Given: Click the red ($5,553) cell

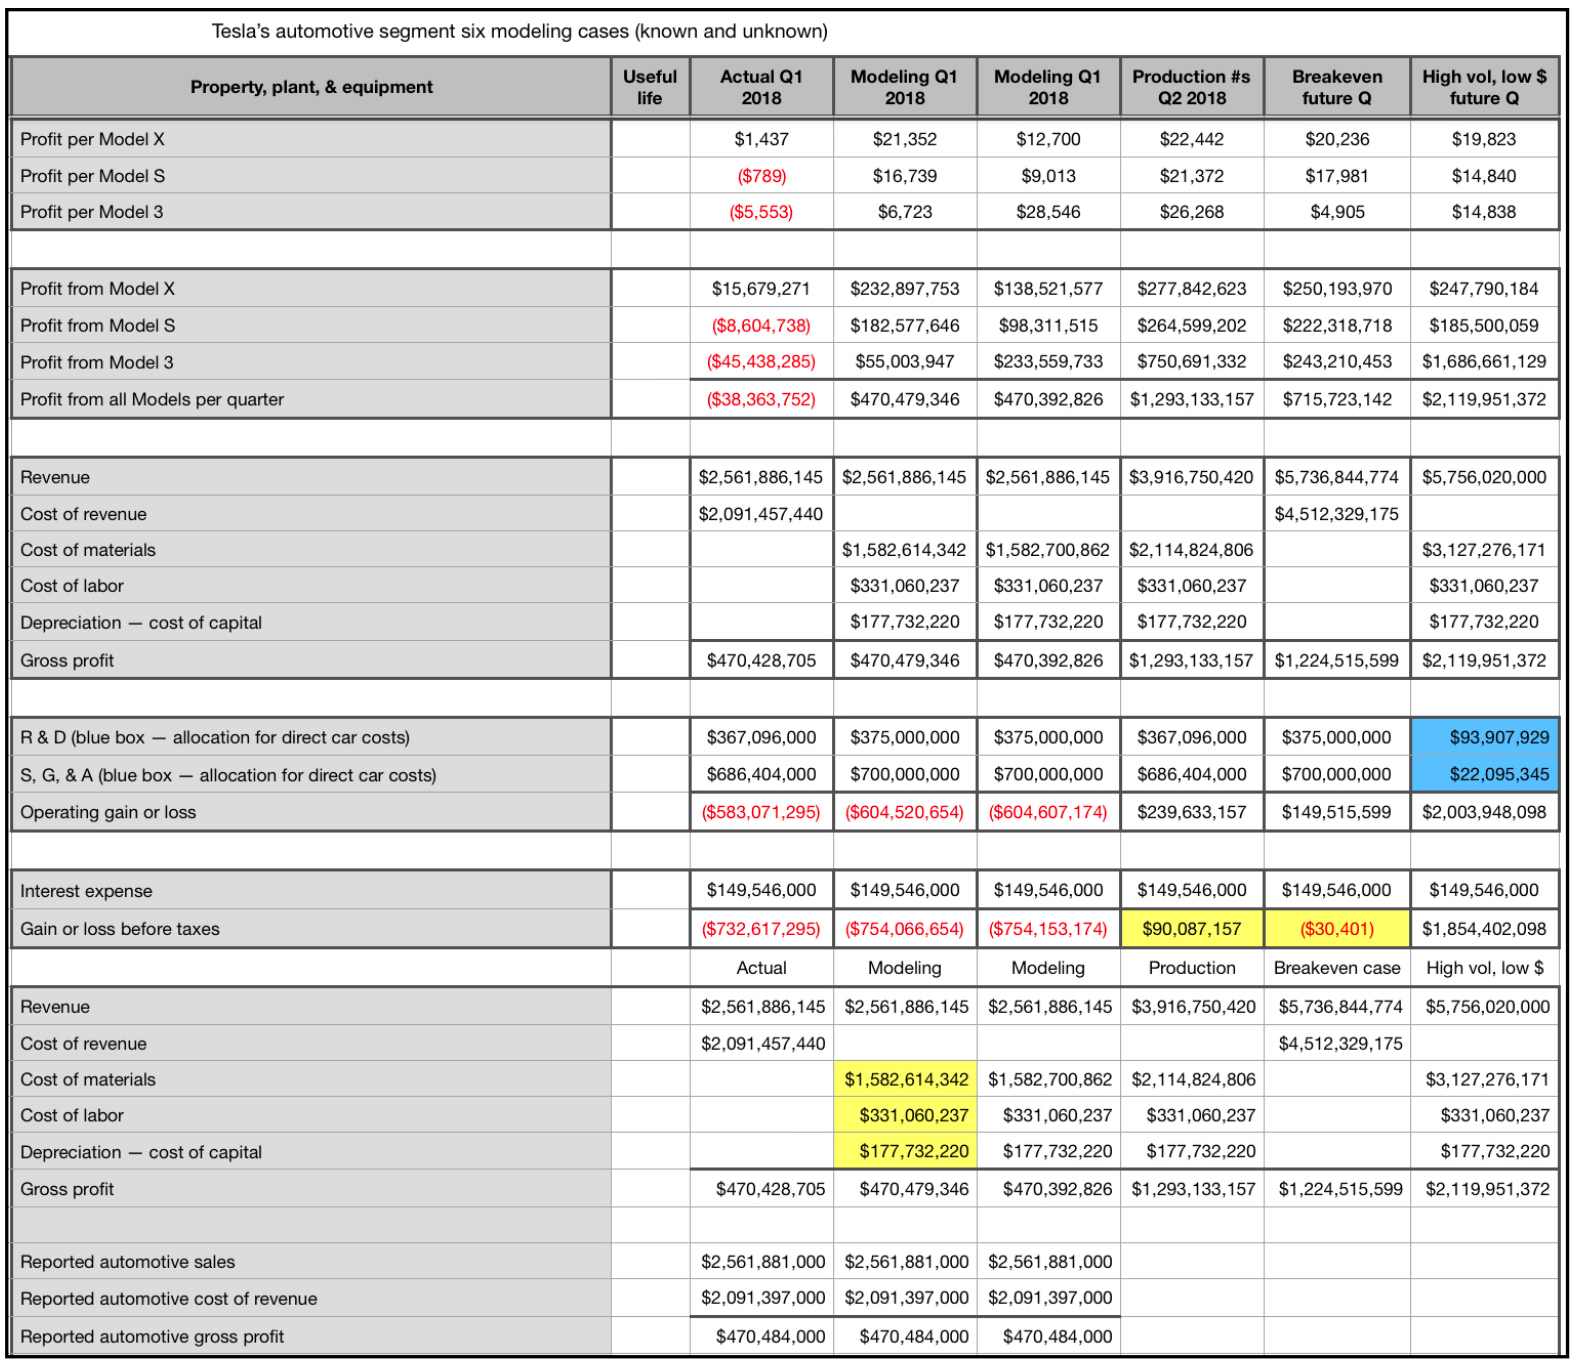Looking at the screenshot, I should [x=761, y=212].
